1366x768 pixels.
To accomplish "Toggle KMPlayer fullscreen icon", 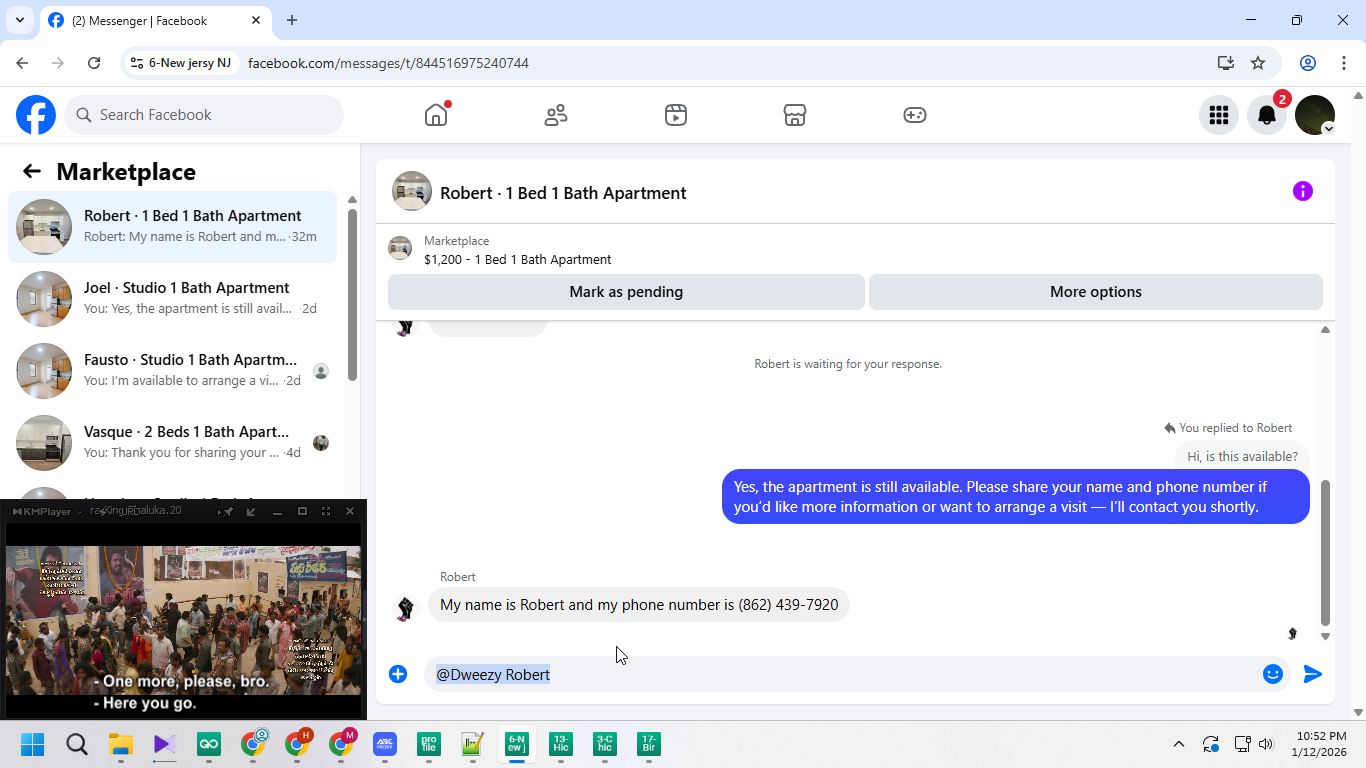I will pyautogui.click(x=326, y=511).
